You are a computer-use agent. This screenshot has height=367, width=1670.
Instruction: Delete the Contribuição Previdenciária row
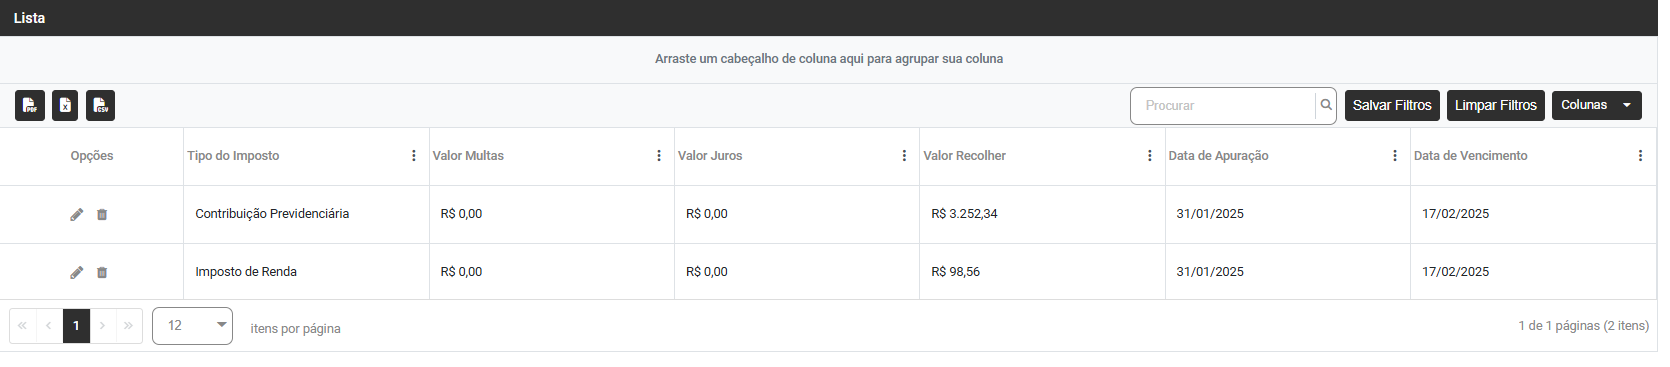tap(102, 214)
